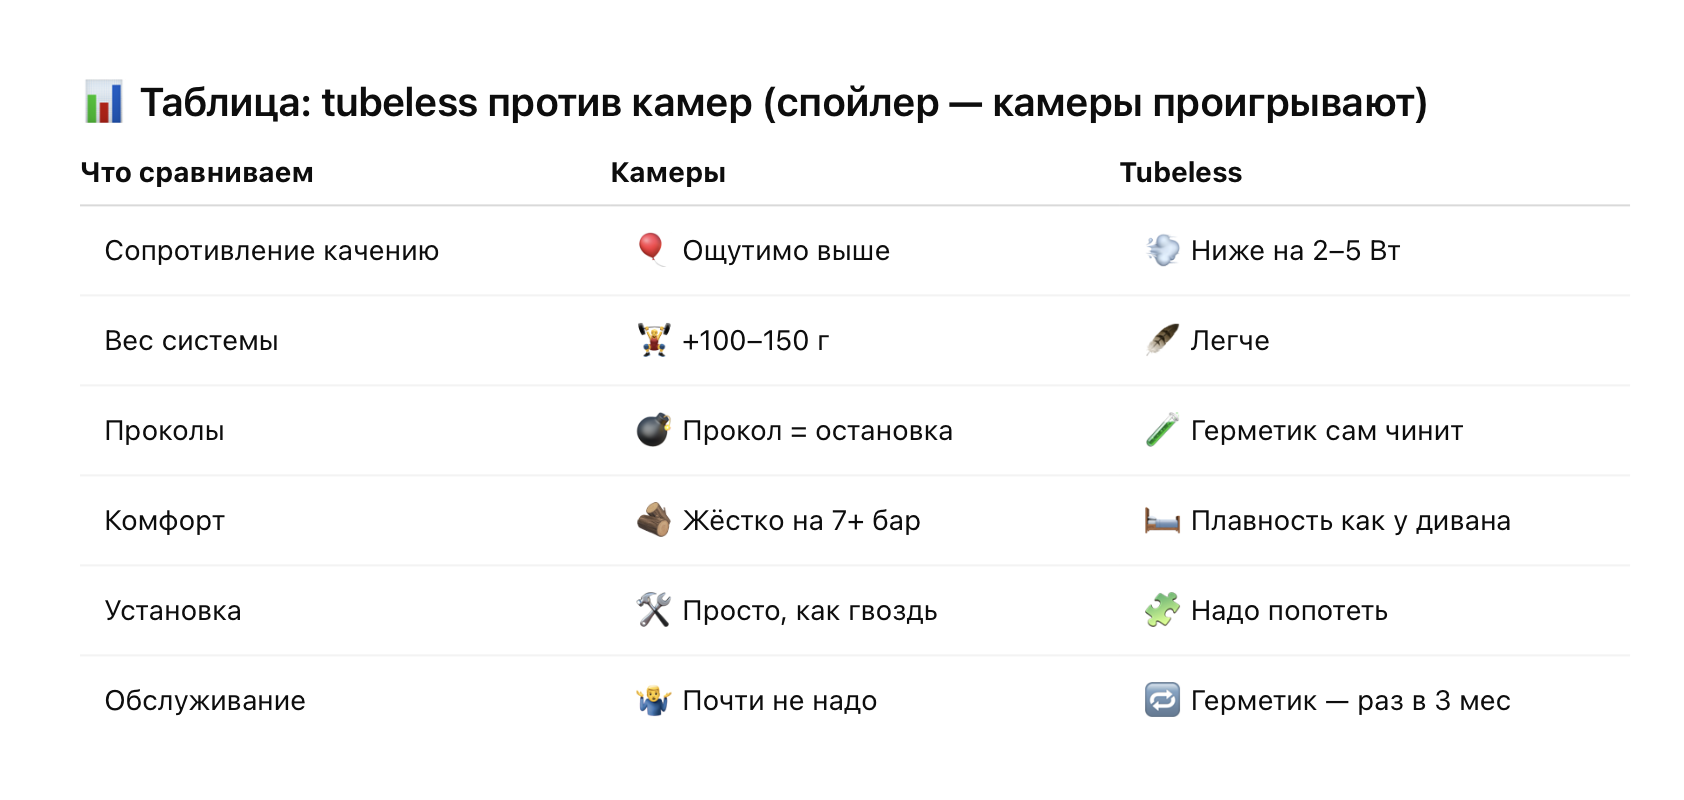Click the wood log emoji
This screenshot has width=1684, height=800.
(x=654, y=520)
